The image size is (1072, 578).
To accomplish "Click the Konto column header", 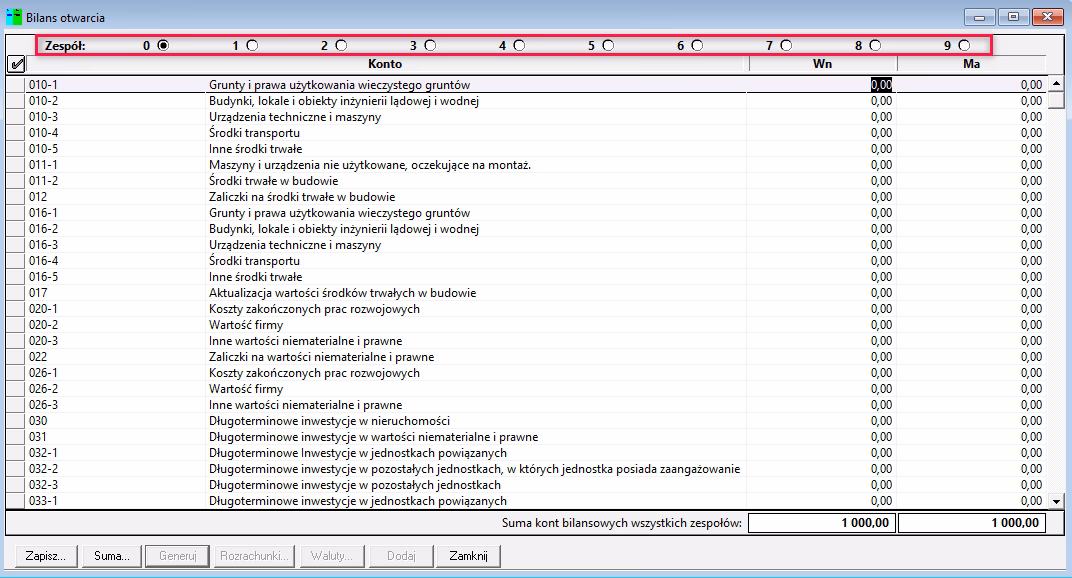I will [385, 64].
